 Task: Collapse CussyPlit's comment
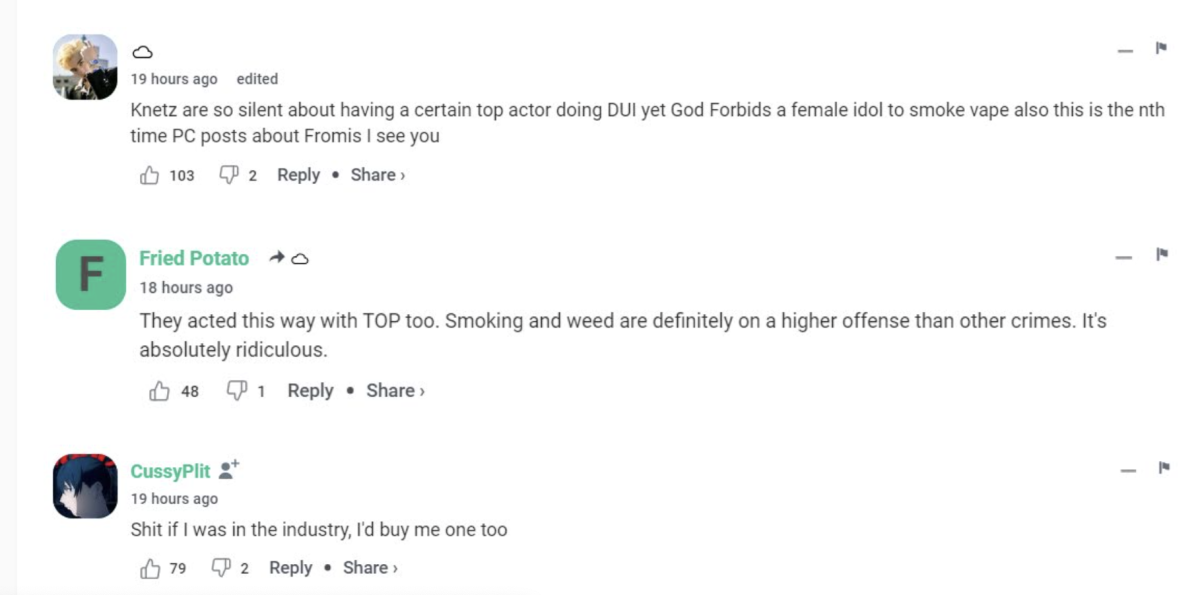(x=1128, y=470)
